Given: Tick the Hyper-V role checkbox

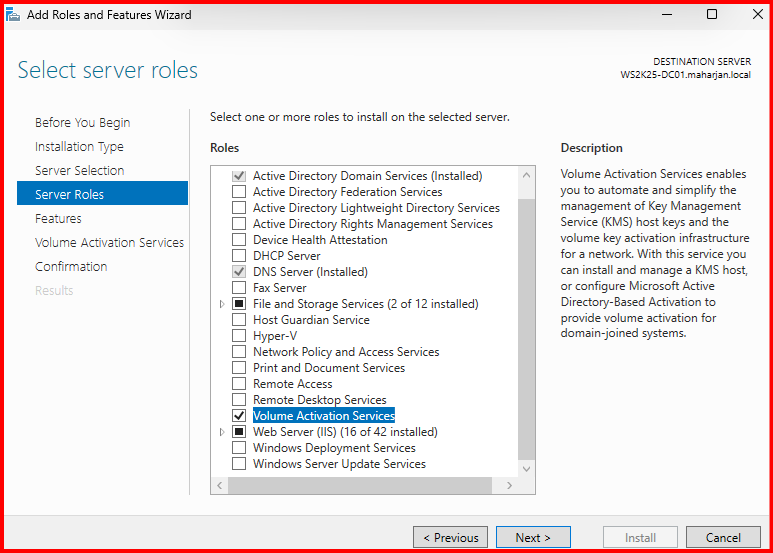Looking at the screenshot, I should (x=239, y=336).
